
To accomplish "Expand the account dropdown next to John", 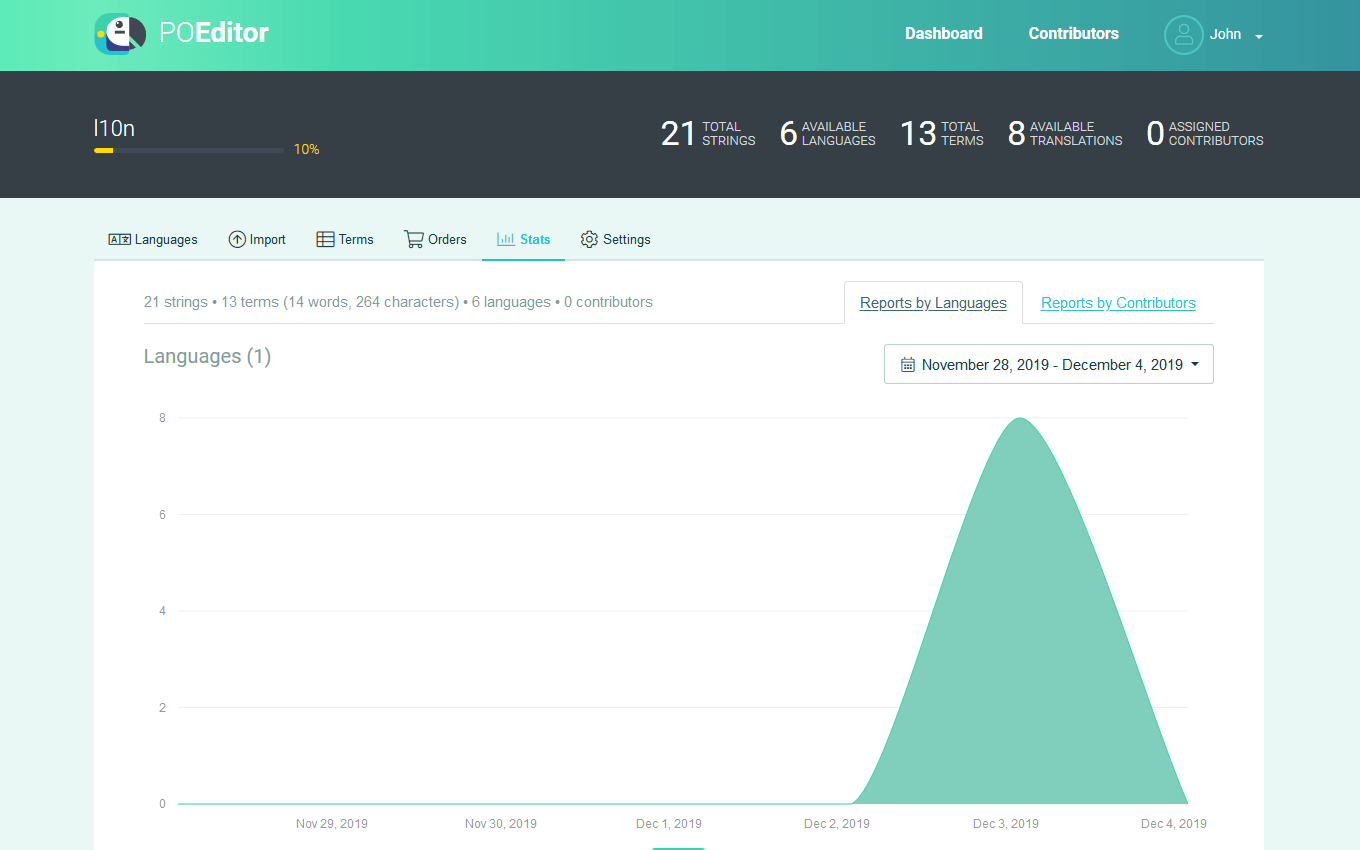I will click(x=1258, y=35).
